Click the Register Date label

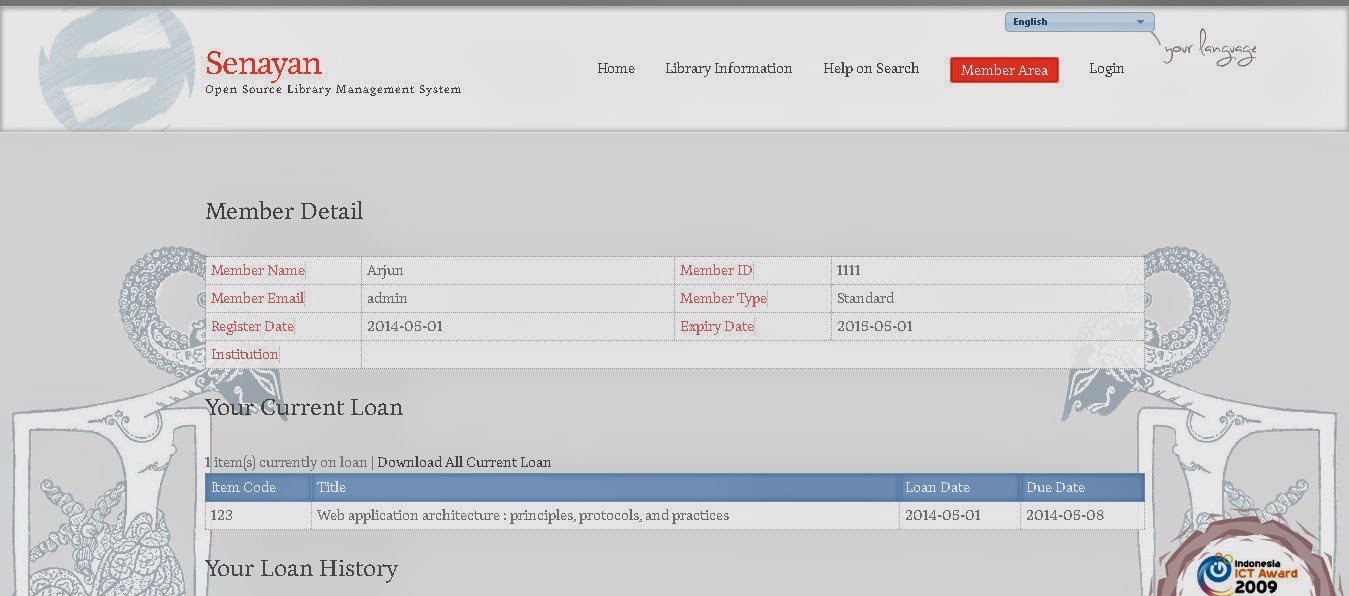pyautogui.click(x=252, y=326)
